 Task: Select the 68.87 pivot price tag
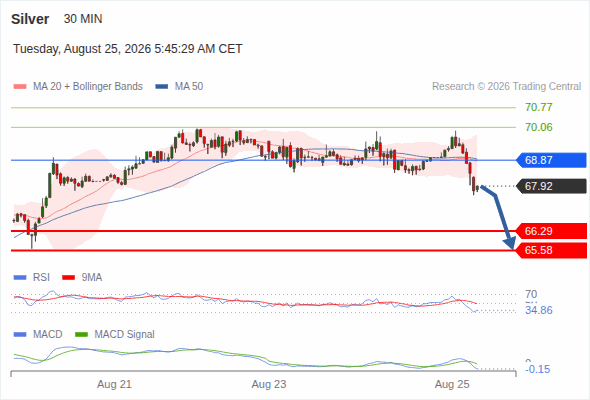click(x=551, y=160)
